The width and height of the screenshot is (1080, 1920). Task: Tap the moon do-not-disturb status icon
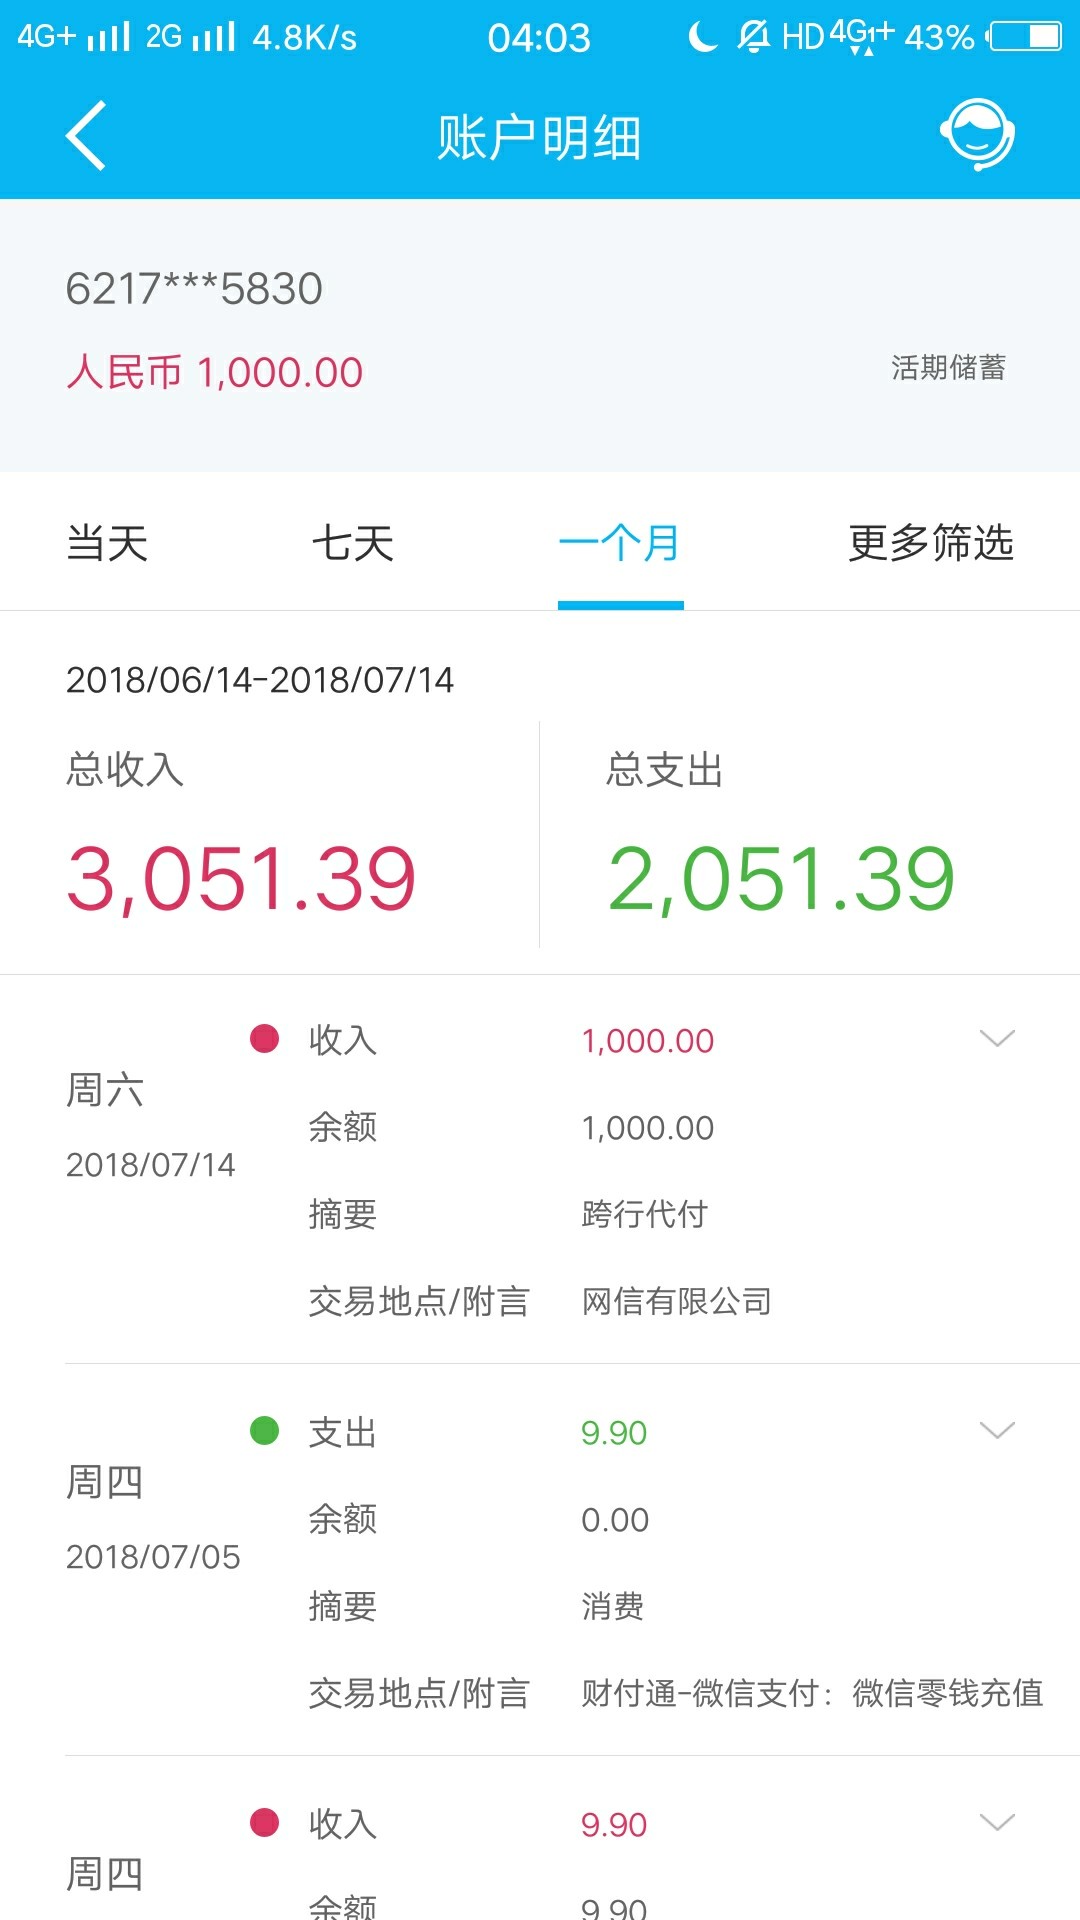click(x=702, y=37)
